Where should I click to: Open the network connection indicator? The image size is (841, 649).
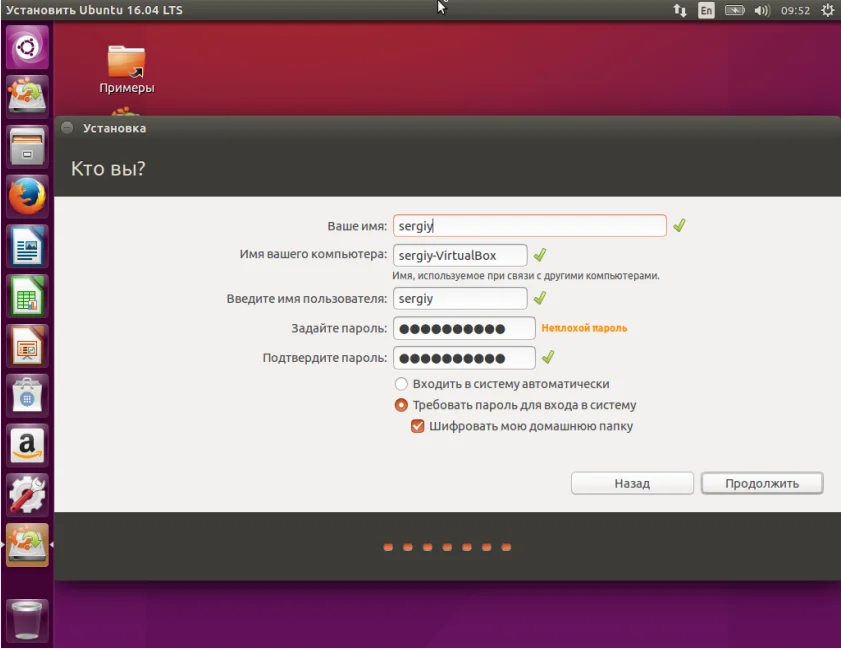pyautogui.click(x=680, y=10)
